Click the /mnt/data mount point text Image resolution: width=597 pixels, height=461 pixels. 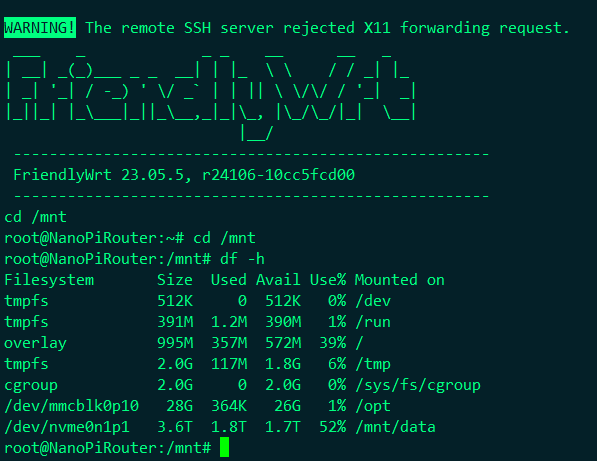[x=395, y=427]
